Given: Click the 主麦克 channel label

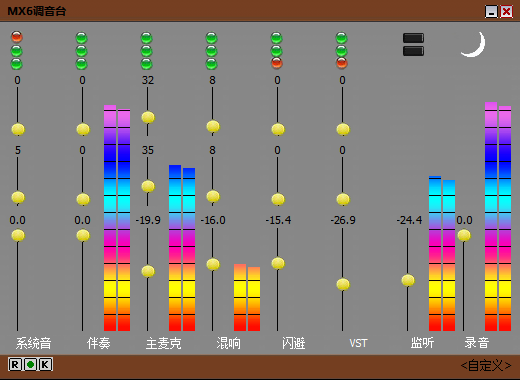Looking at the screenshot, I should tap(163, 343).
